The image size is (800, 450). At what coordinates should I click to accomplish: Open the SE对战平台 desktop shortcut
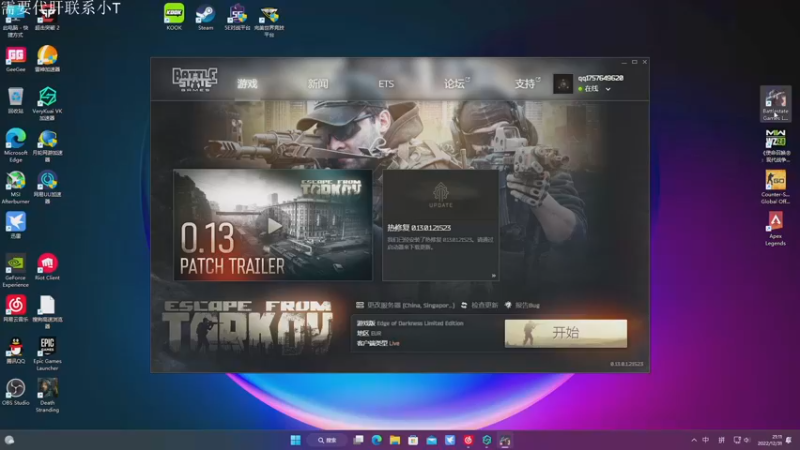[237, 17]
